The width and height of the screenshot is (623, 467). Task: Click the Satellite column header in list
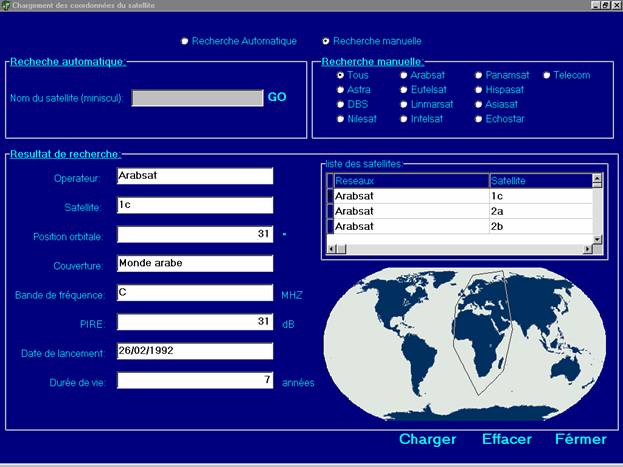point(541,181)
